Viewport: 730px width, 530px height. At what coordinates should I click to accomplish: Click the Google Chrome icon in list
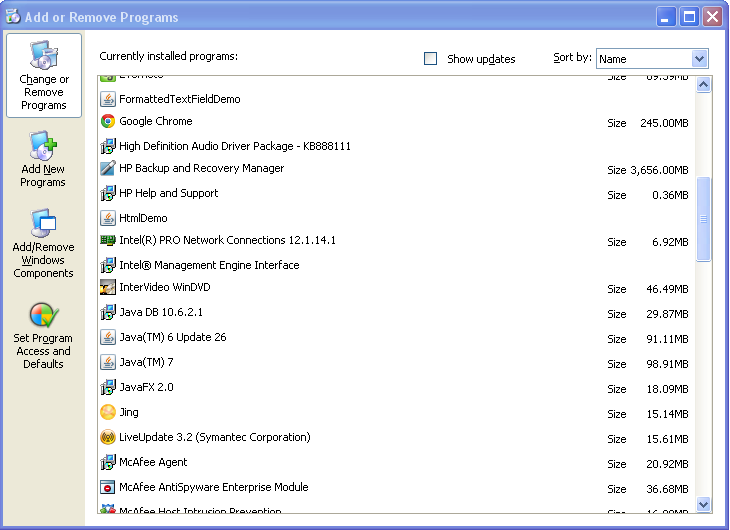(108, 122)
